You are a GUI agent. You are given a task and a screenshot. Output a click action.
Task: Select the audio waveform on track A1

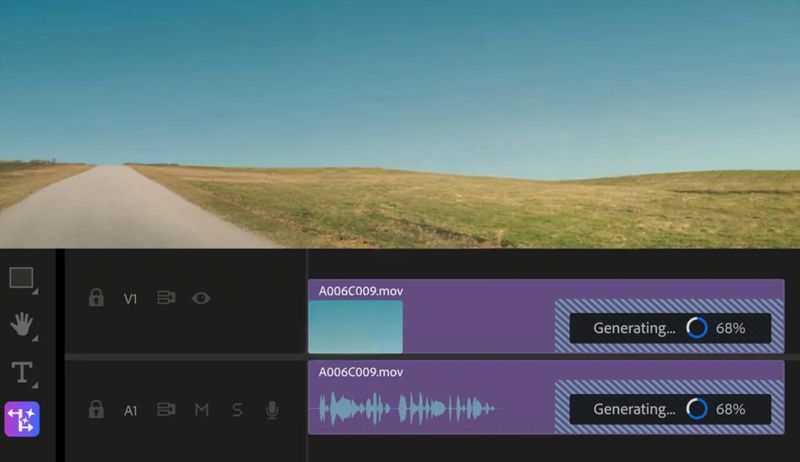point(405,408)
